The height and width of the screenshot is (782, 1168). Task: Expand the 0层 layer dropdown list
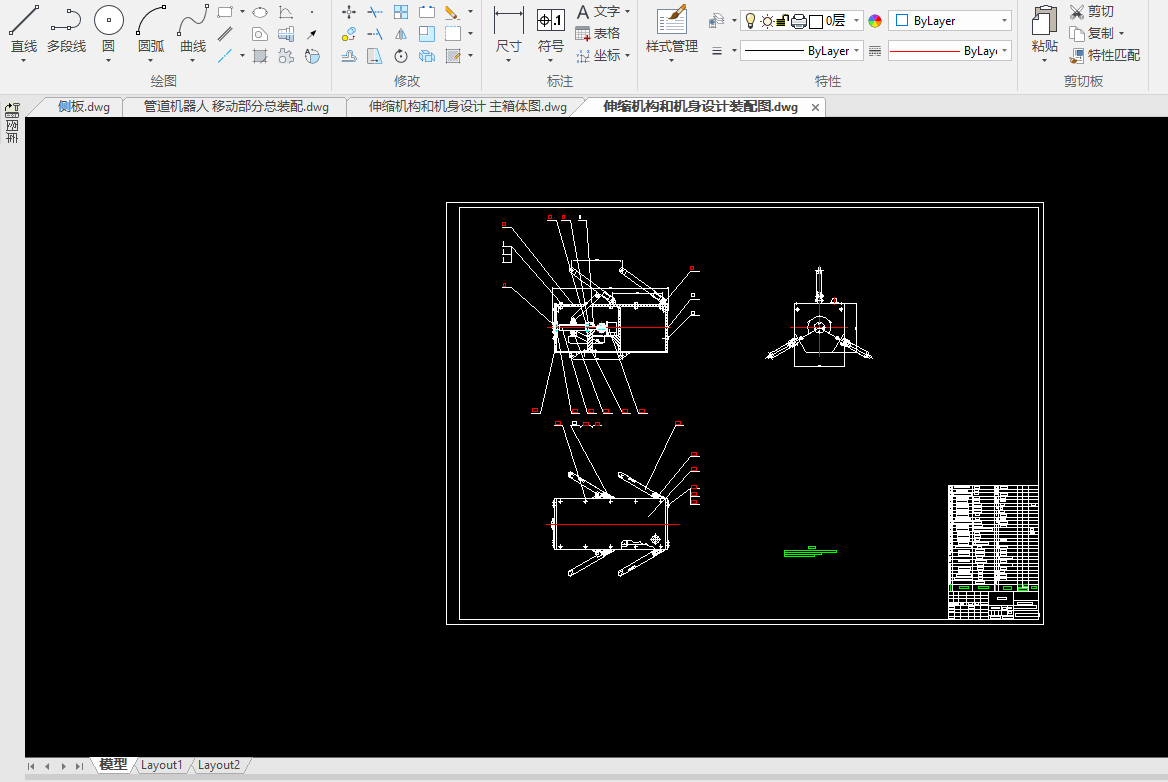click(857, 20)
